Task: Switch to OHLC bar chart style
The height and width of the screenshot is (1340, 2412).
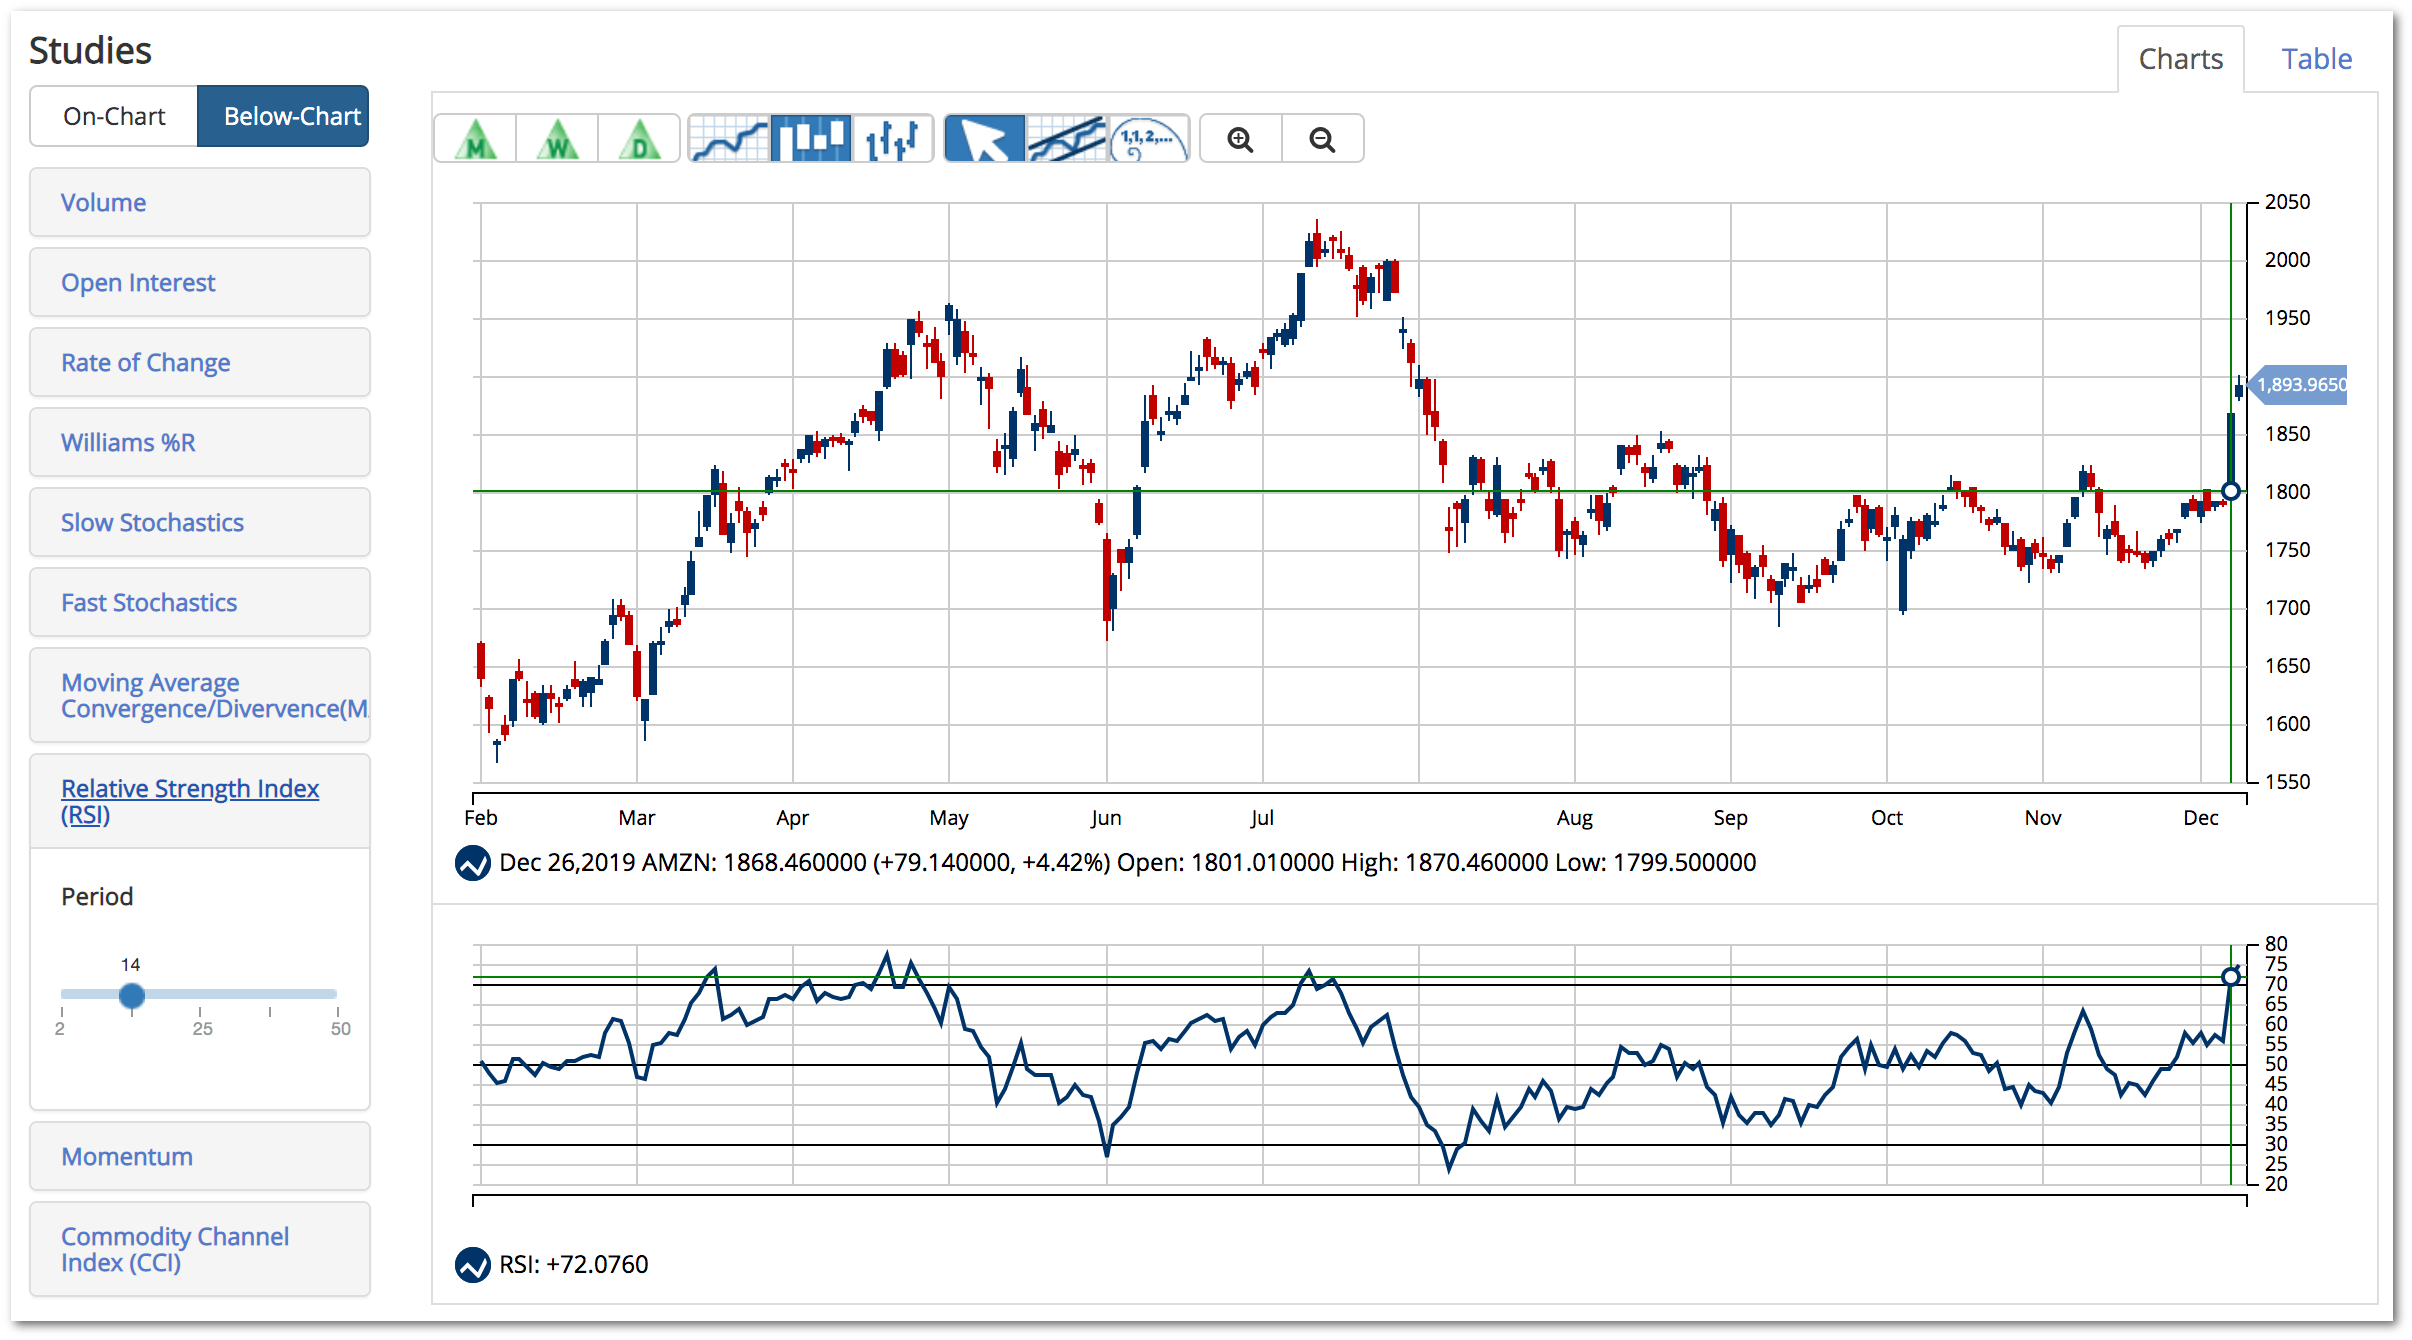Action: pos(892,139)
